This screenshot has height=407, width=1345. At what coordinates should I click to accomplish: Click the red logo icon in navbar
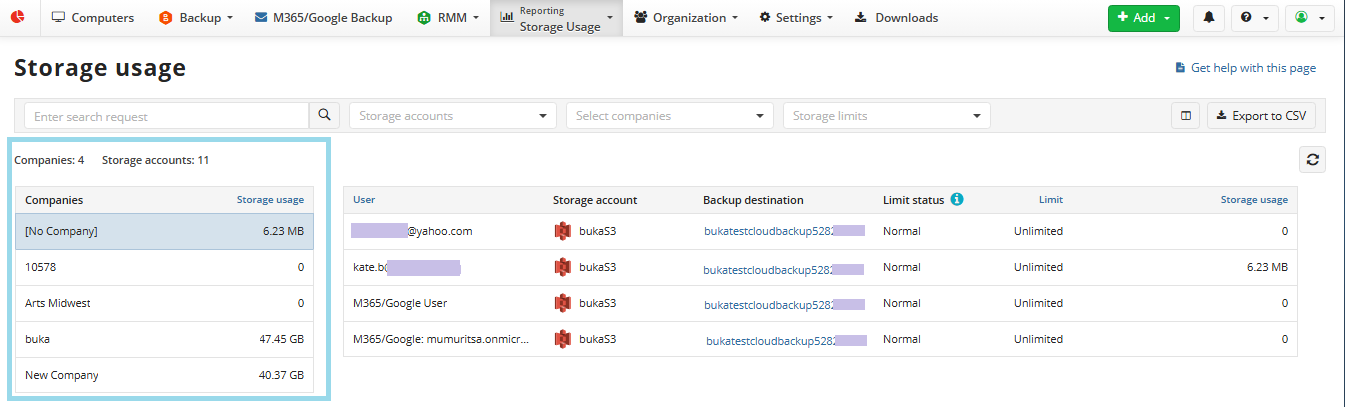[x=18, y=18]
